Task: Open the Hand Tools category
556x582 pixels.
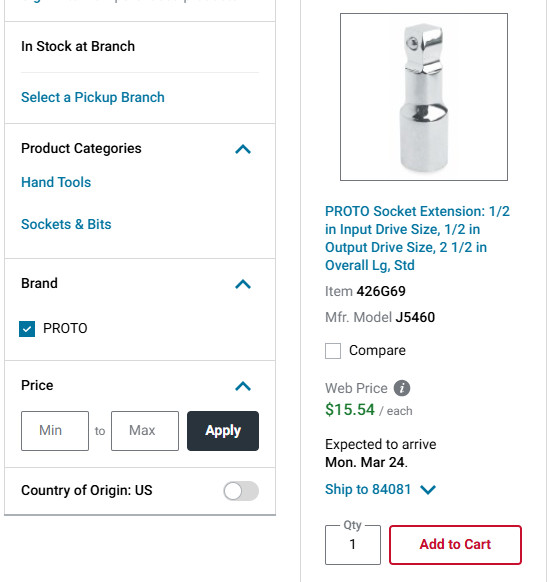Action: (56, 182)
